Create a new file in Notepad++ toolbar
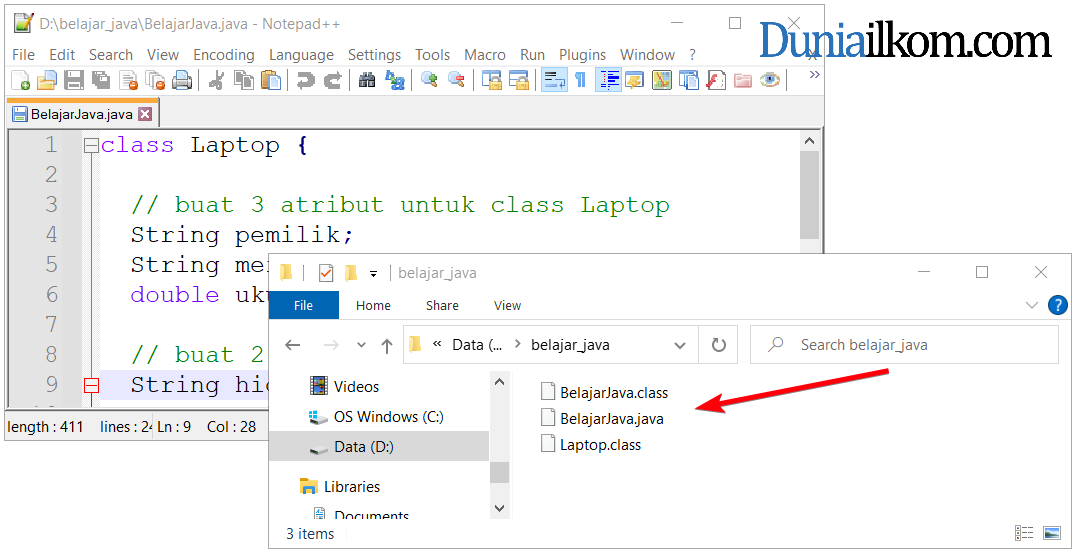The width and height of the screenshot is (1079, 557). click(21, 81)
